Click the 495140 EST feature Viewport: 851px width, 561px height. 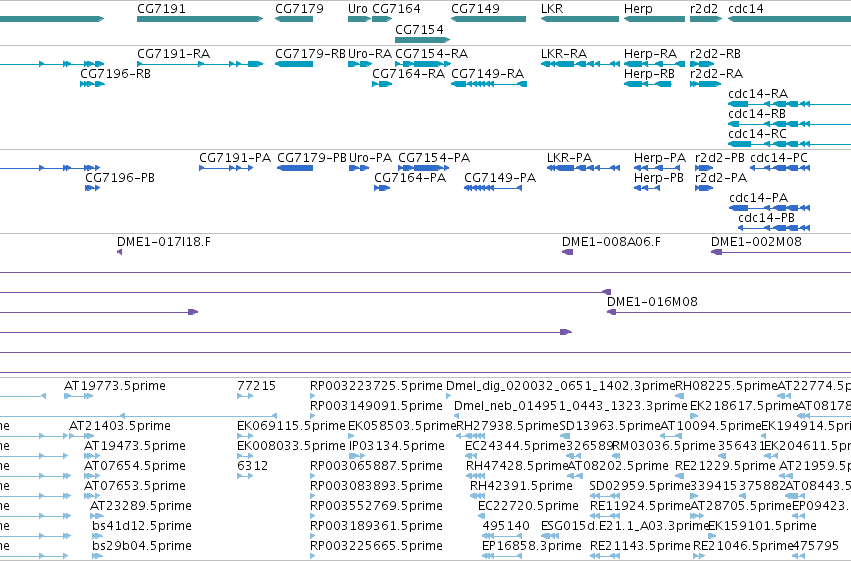(x=502, y=537)
